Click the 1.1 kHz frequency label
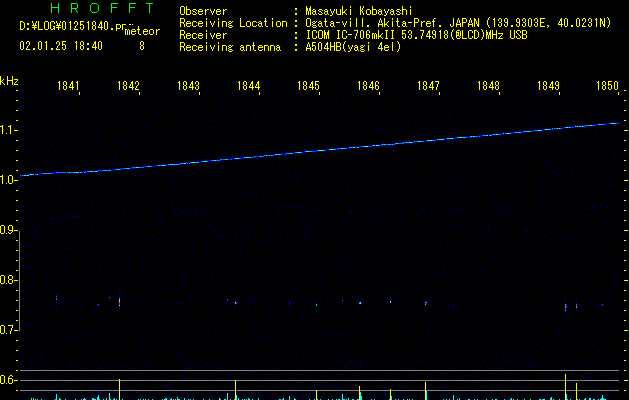 coord(8,130)
